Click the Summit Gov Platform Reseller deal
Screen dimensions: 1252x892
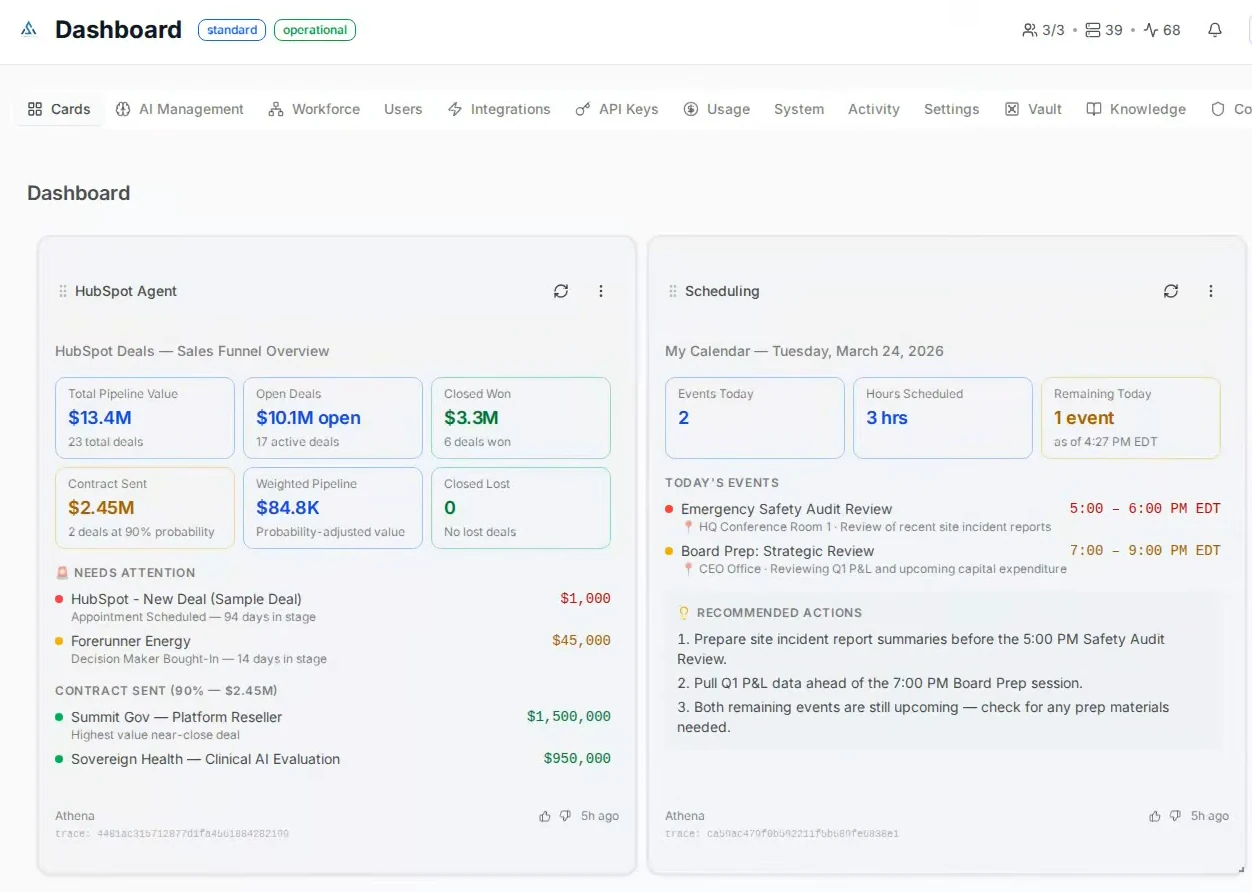tap(176, 717)
